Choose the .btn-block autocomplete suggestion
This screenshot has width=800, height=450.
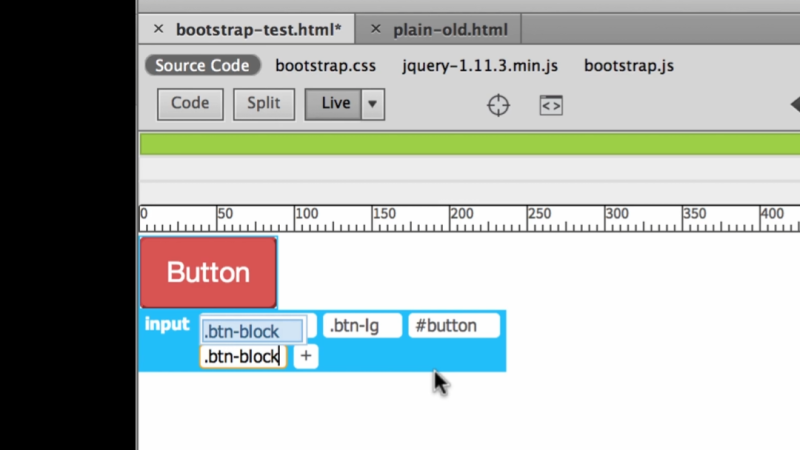[253, 332]
